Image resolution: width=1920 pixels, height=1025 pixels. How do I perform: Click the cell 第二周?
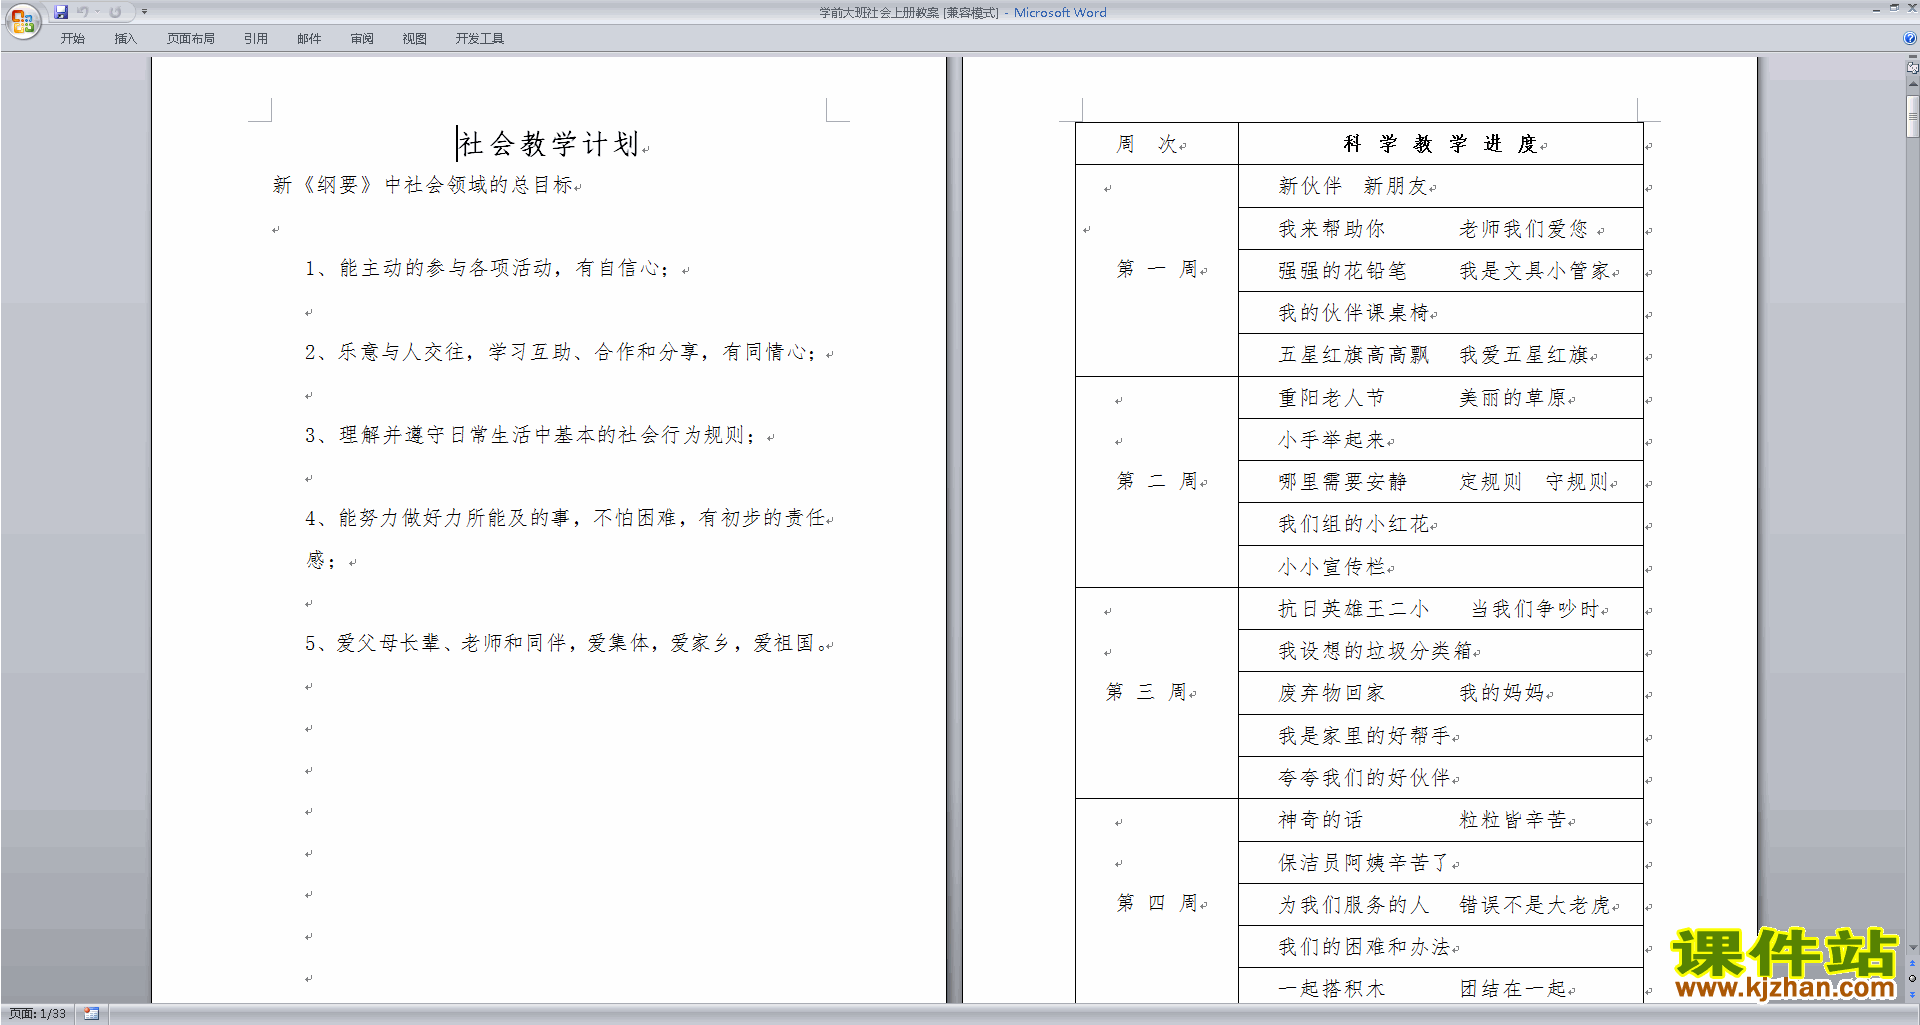pos(1157,481)
